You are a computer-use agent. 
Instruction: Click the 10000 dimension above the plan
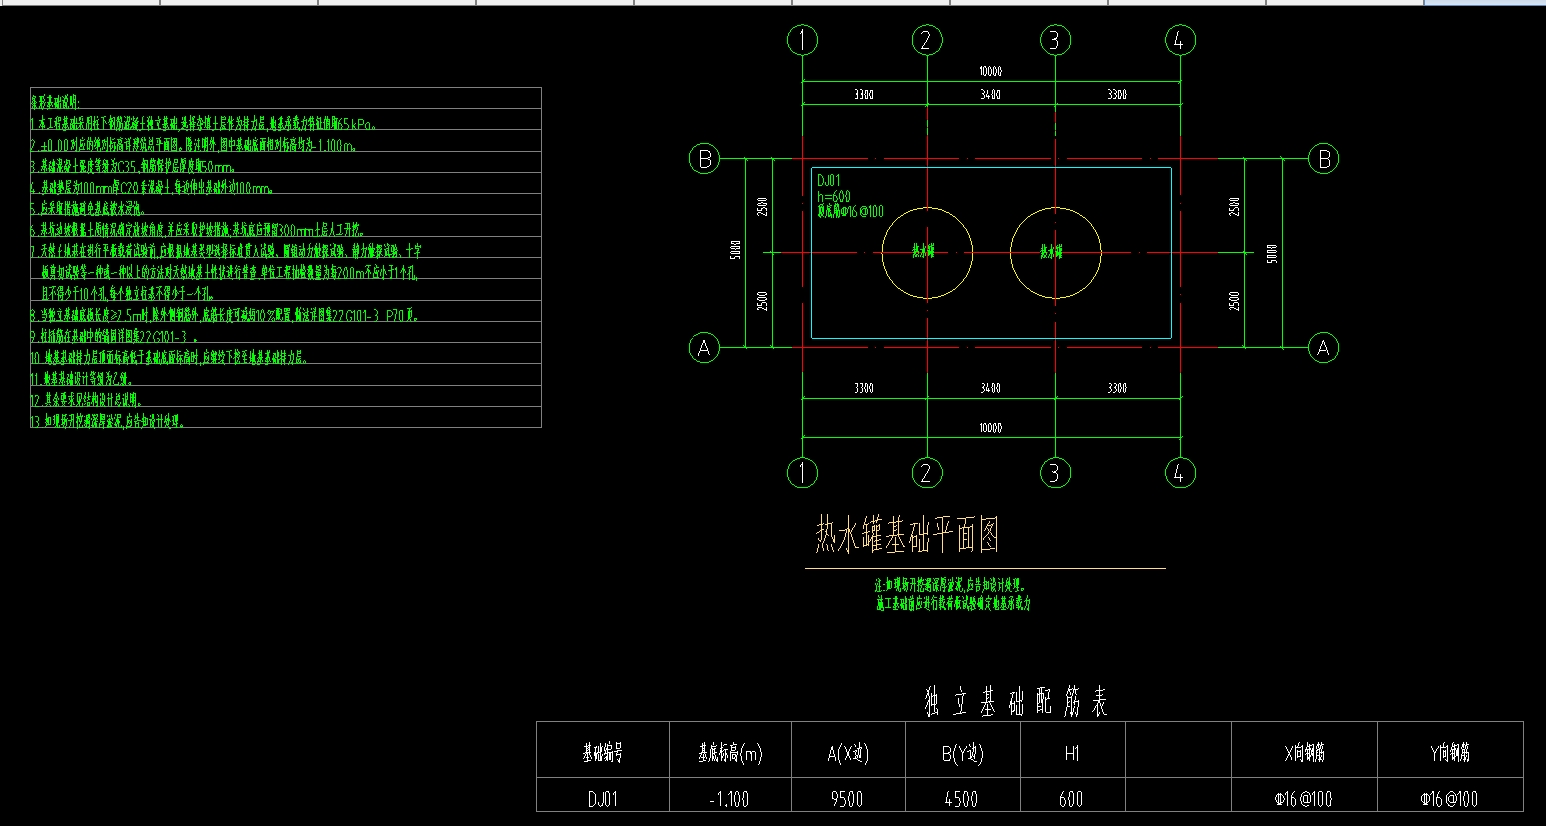pos(990,72)
